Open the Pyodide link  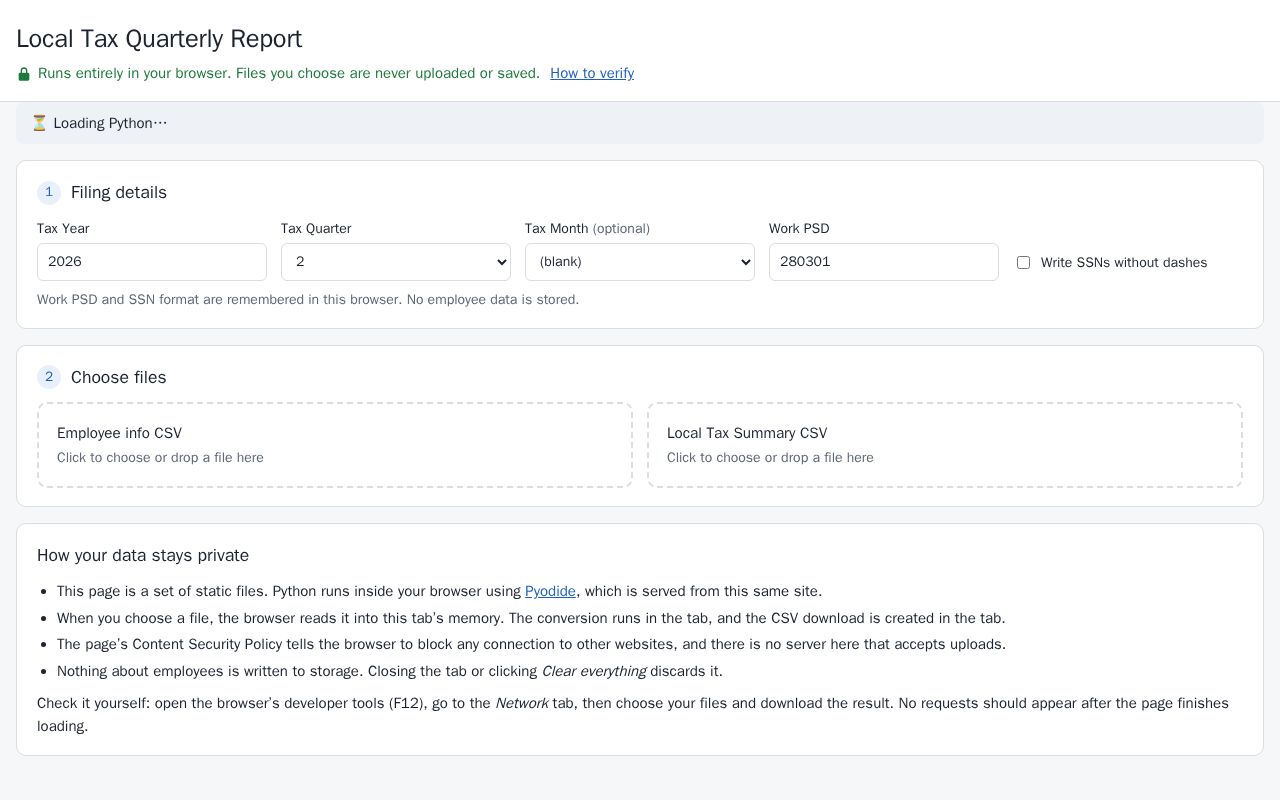pos(550,591)
